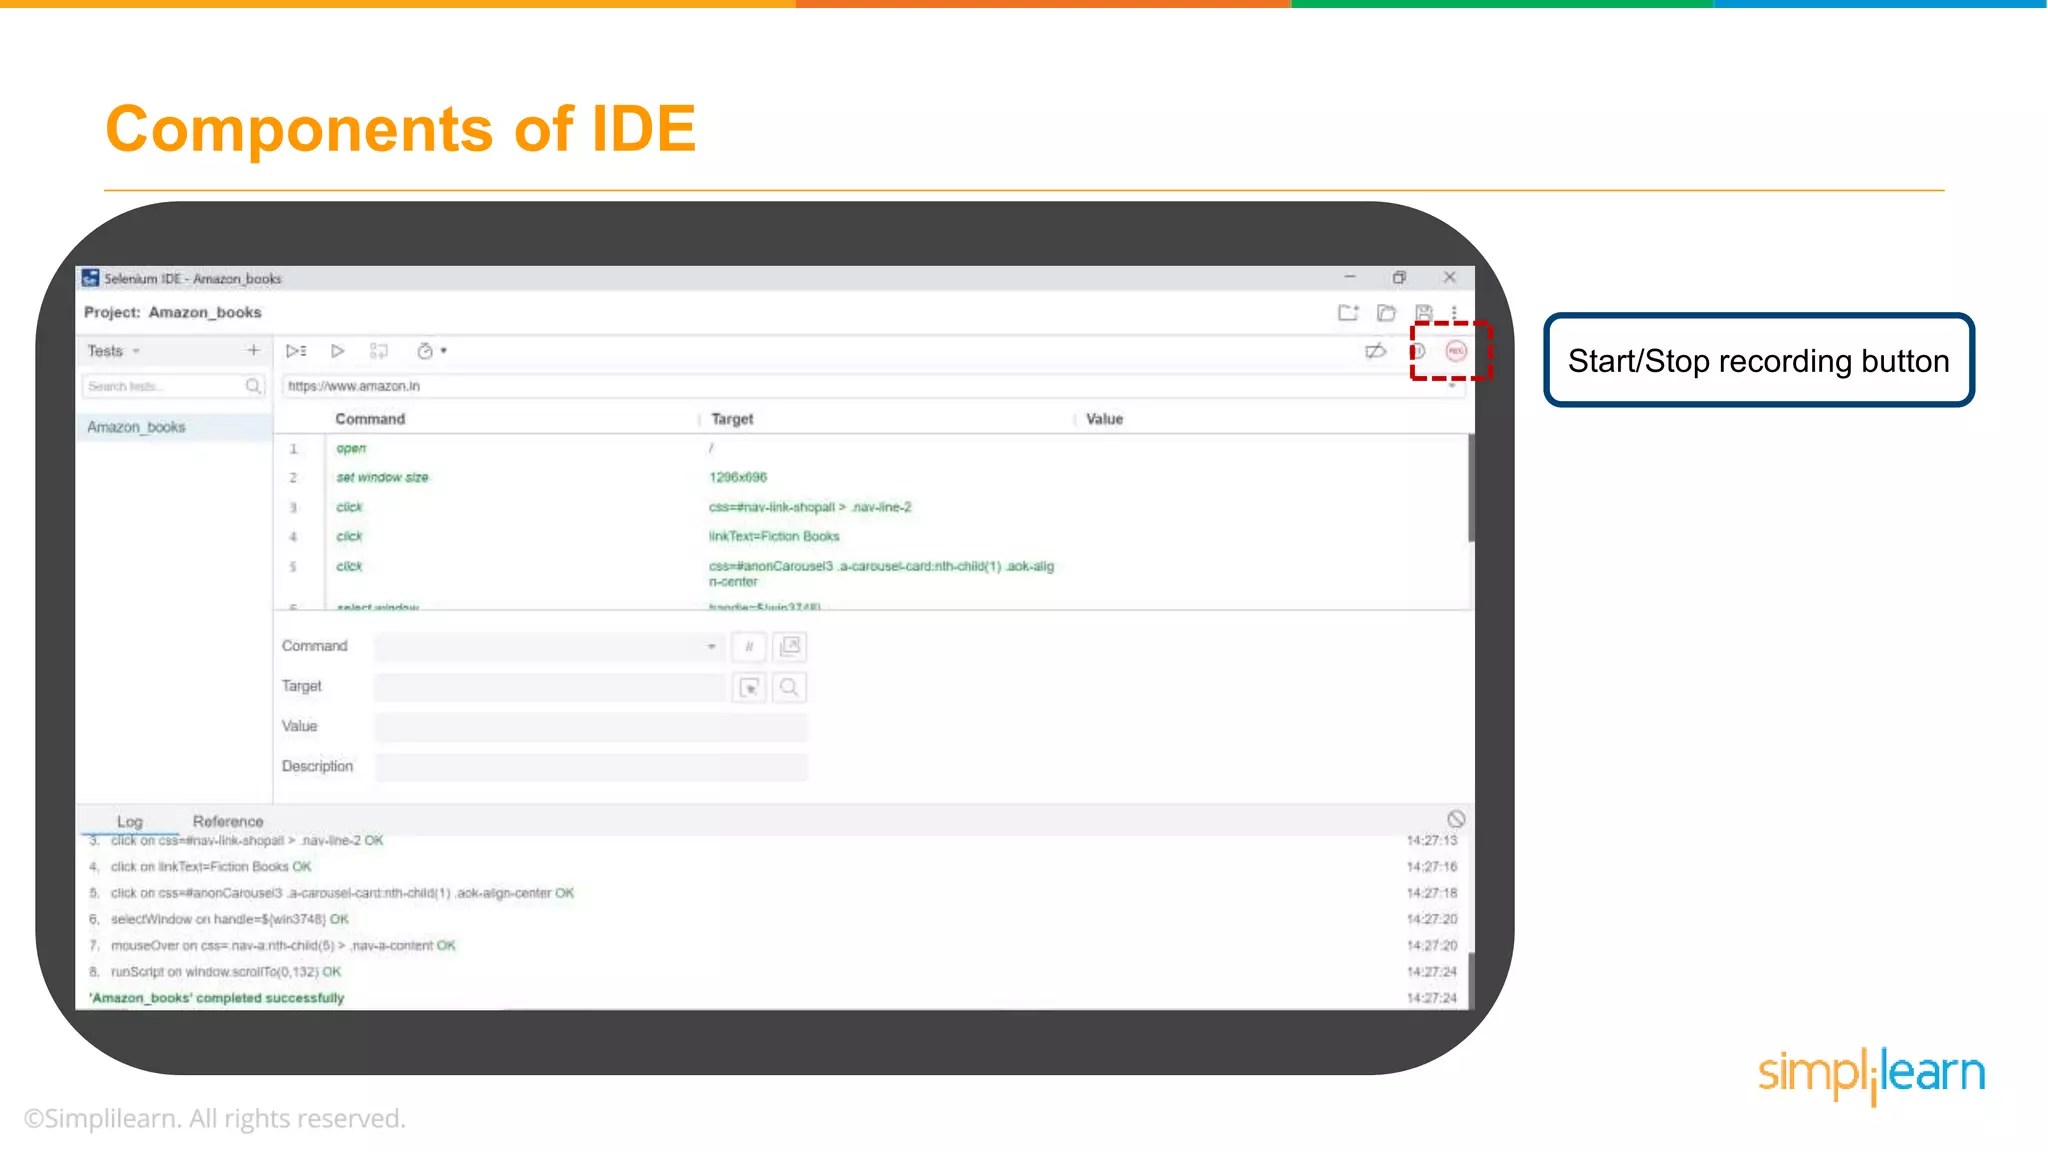Click the select target in page icon
This screenshot has height=1152, width=2048.
click(749, 687)
